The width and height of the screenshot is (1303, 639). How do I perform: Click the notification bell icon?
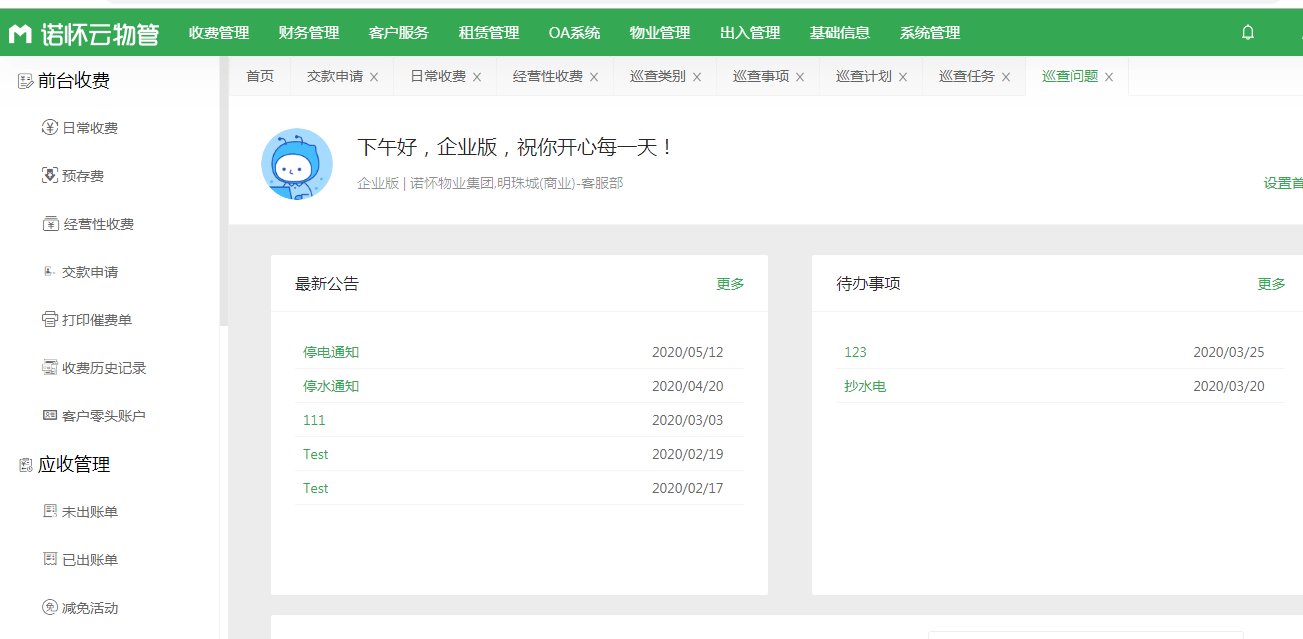(1247, 32)
